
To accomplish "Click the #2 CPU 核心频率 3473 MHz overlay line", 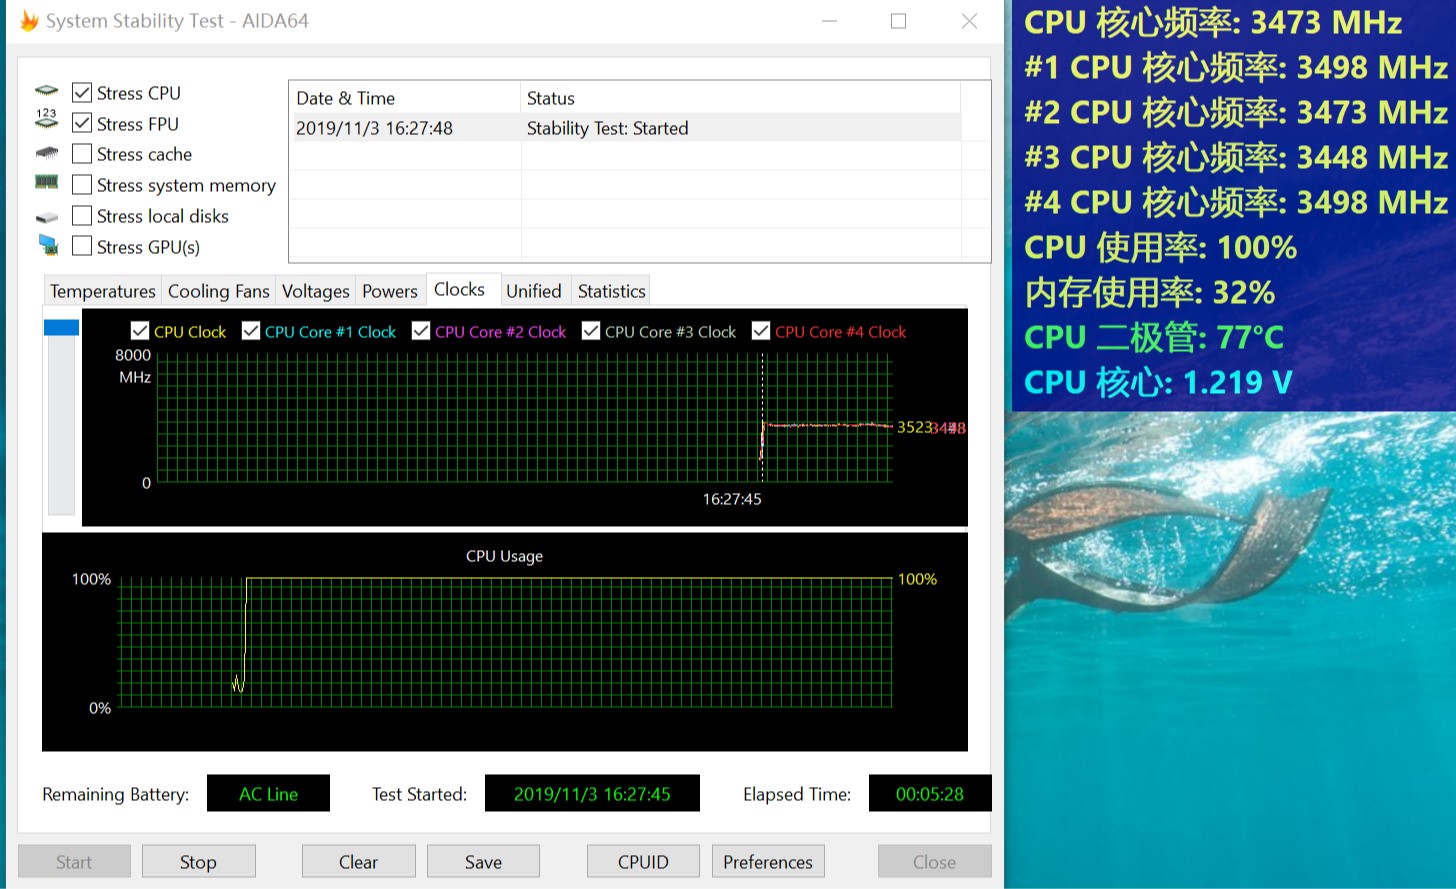I will [1236, 112].
